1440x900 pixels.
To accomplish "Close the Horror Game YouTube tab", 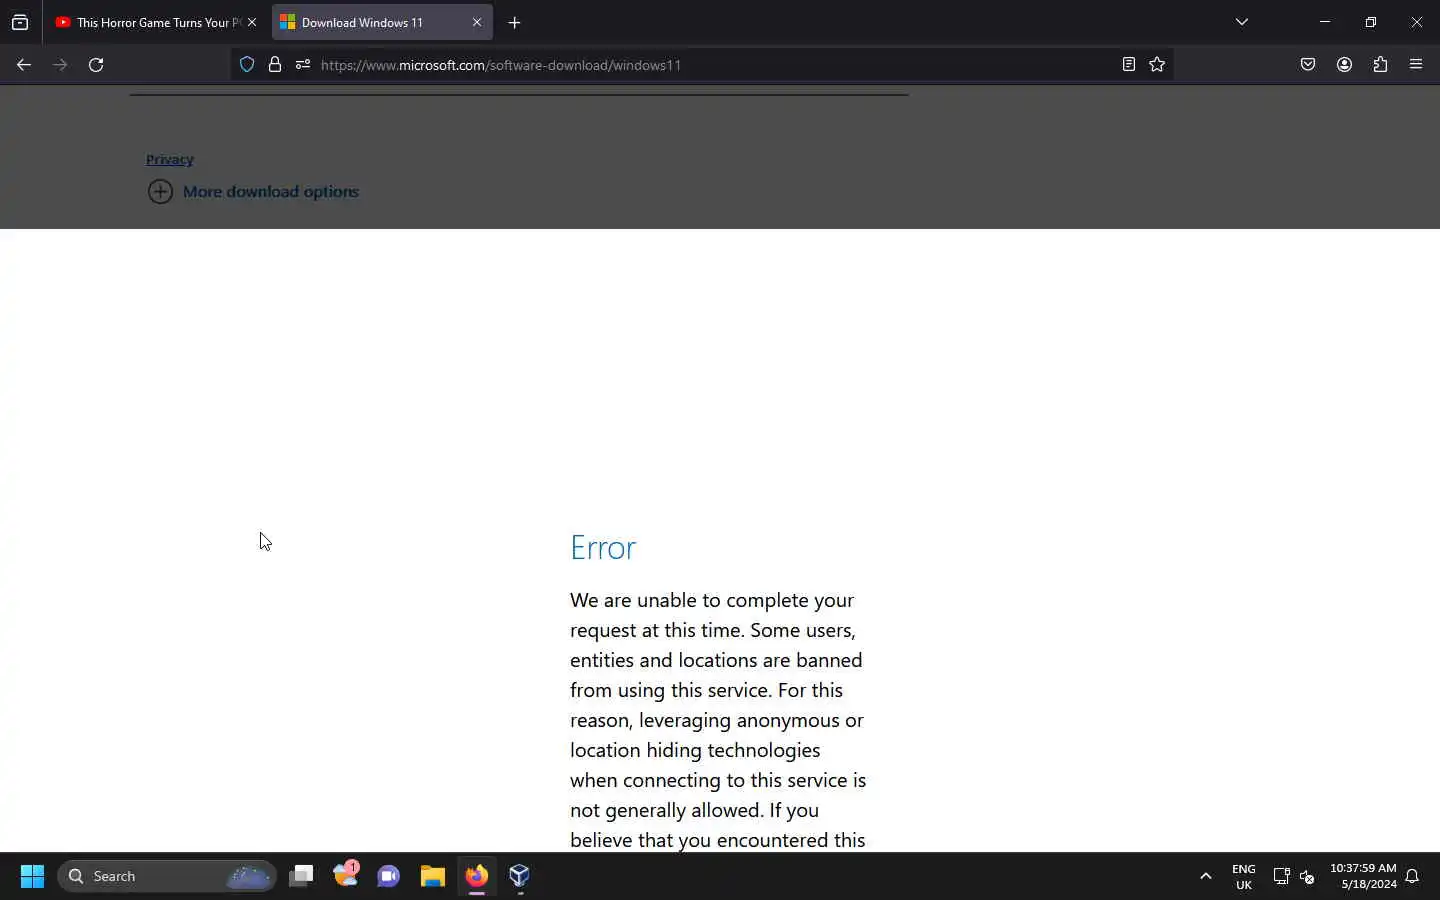I will tap(252, 22).
